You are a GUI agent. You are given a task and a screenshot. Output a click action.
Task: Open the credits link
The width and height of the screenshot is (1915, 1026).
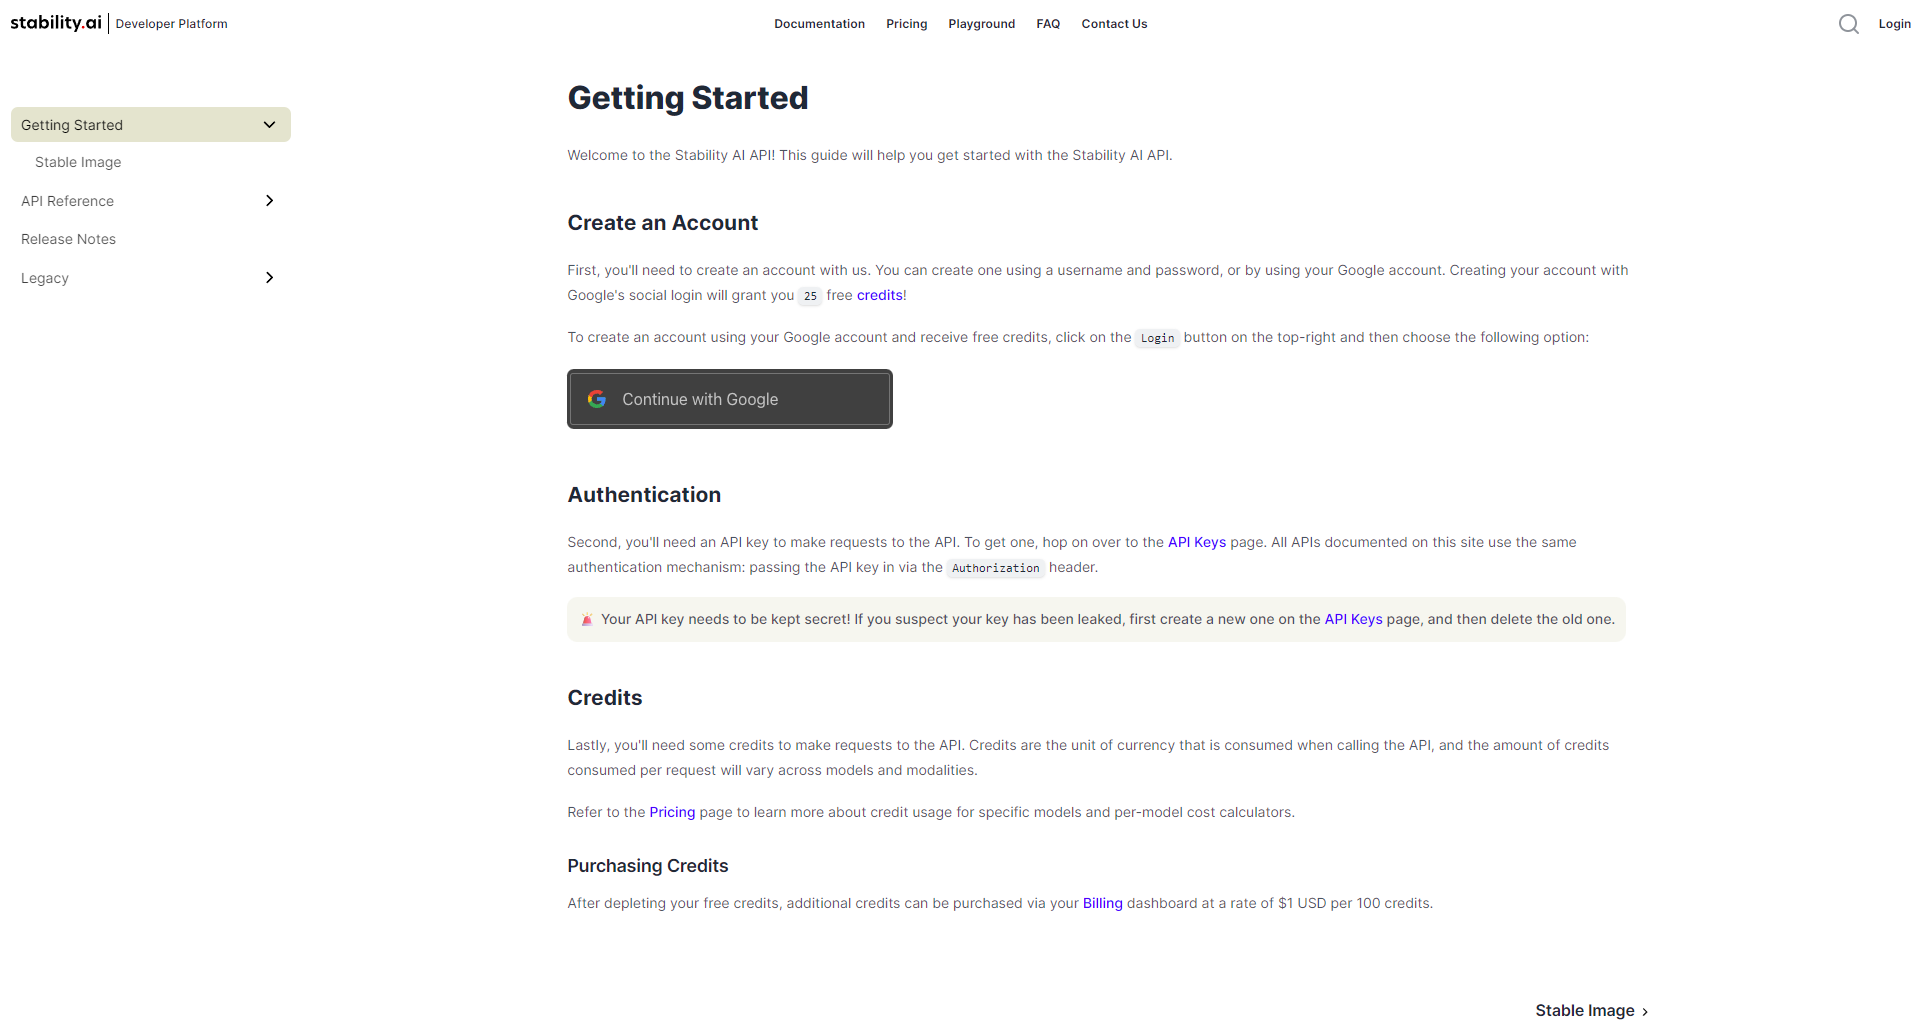[x=879, y=295]
